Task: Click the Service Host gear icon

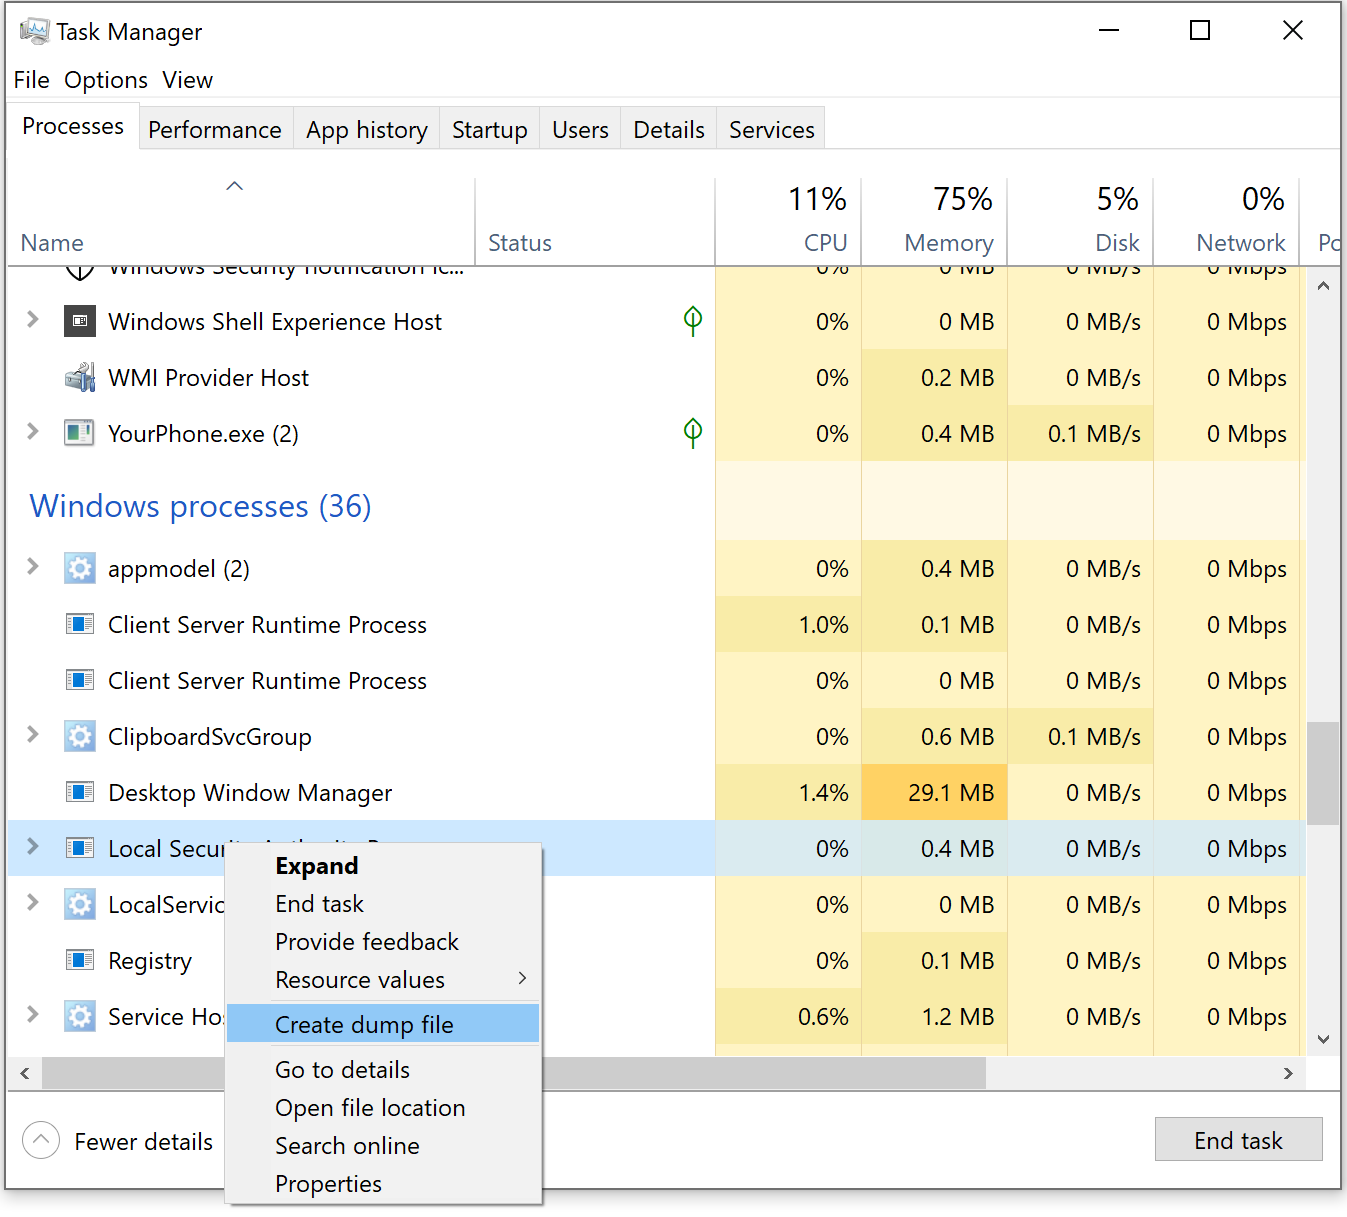Action: point(80,1016)
